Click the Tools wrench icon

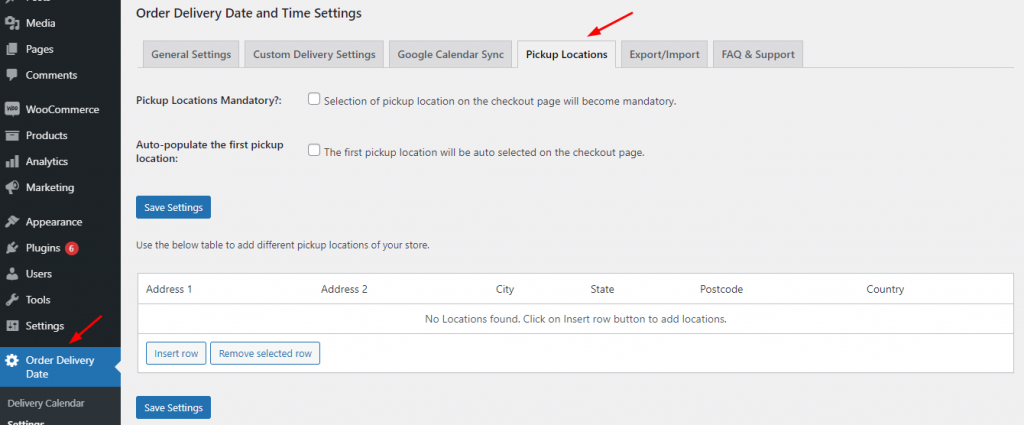(11, 300)
